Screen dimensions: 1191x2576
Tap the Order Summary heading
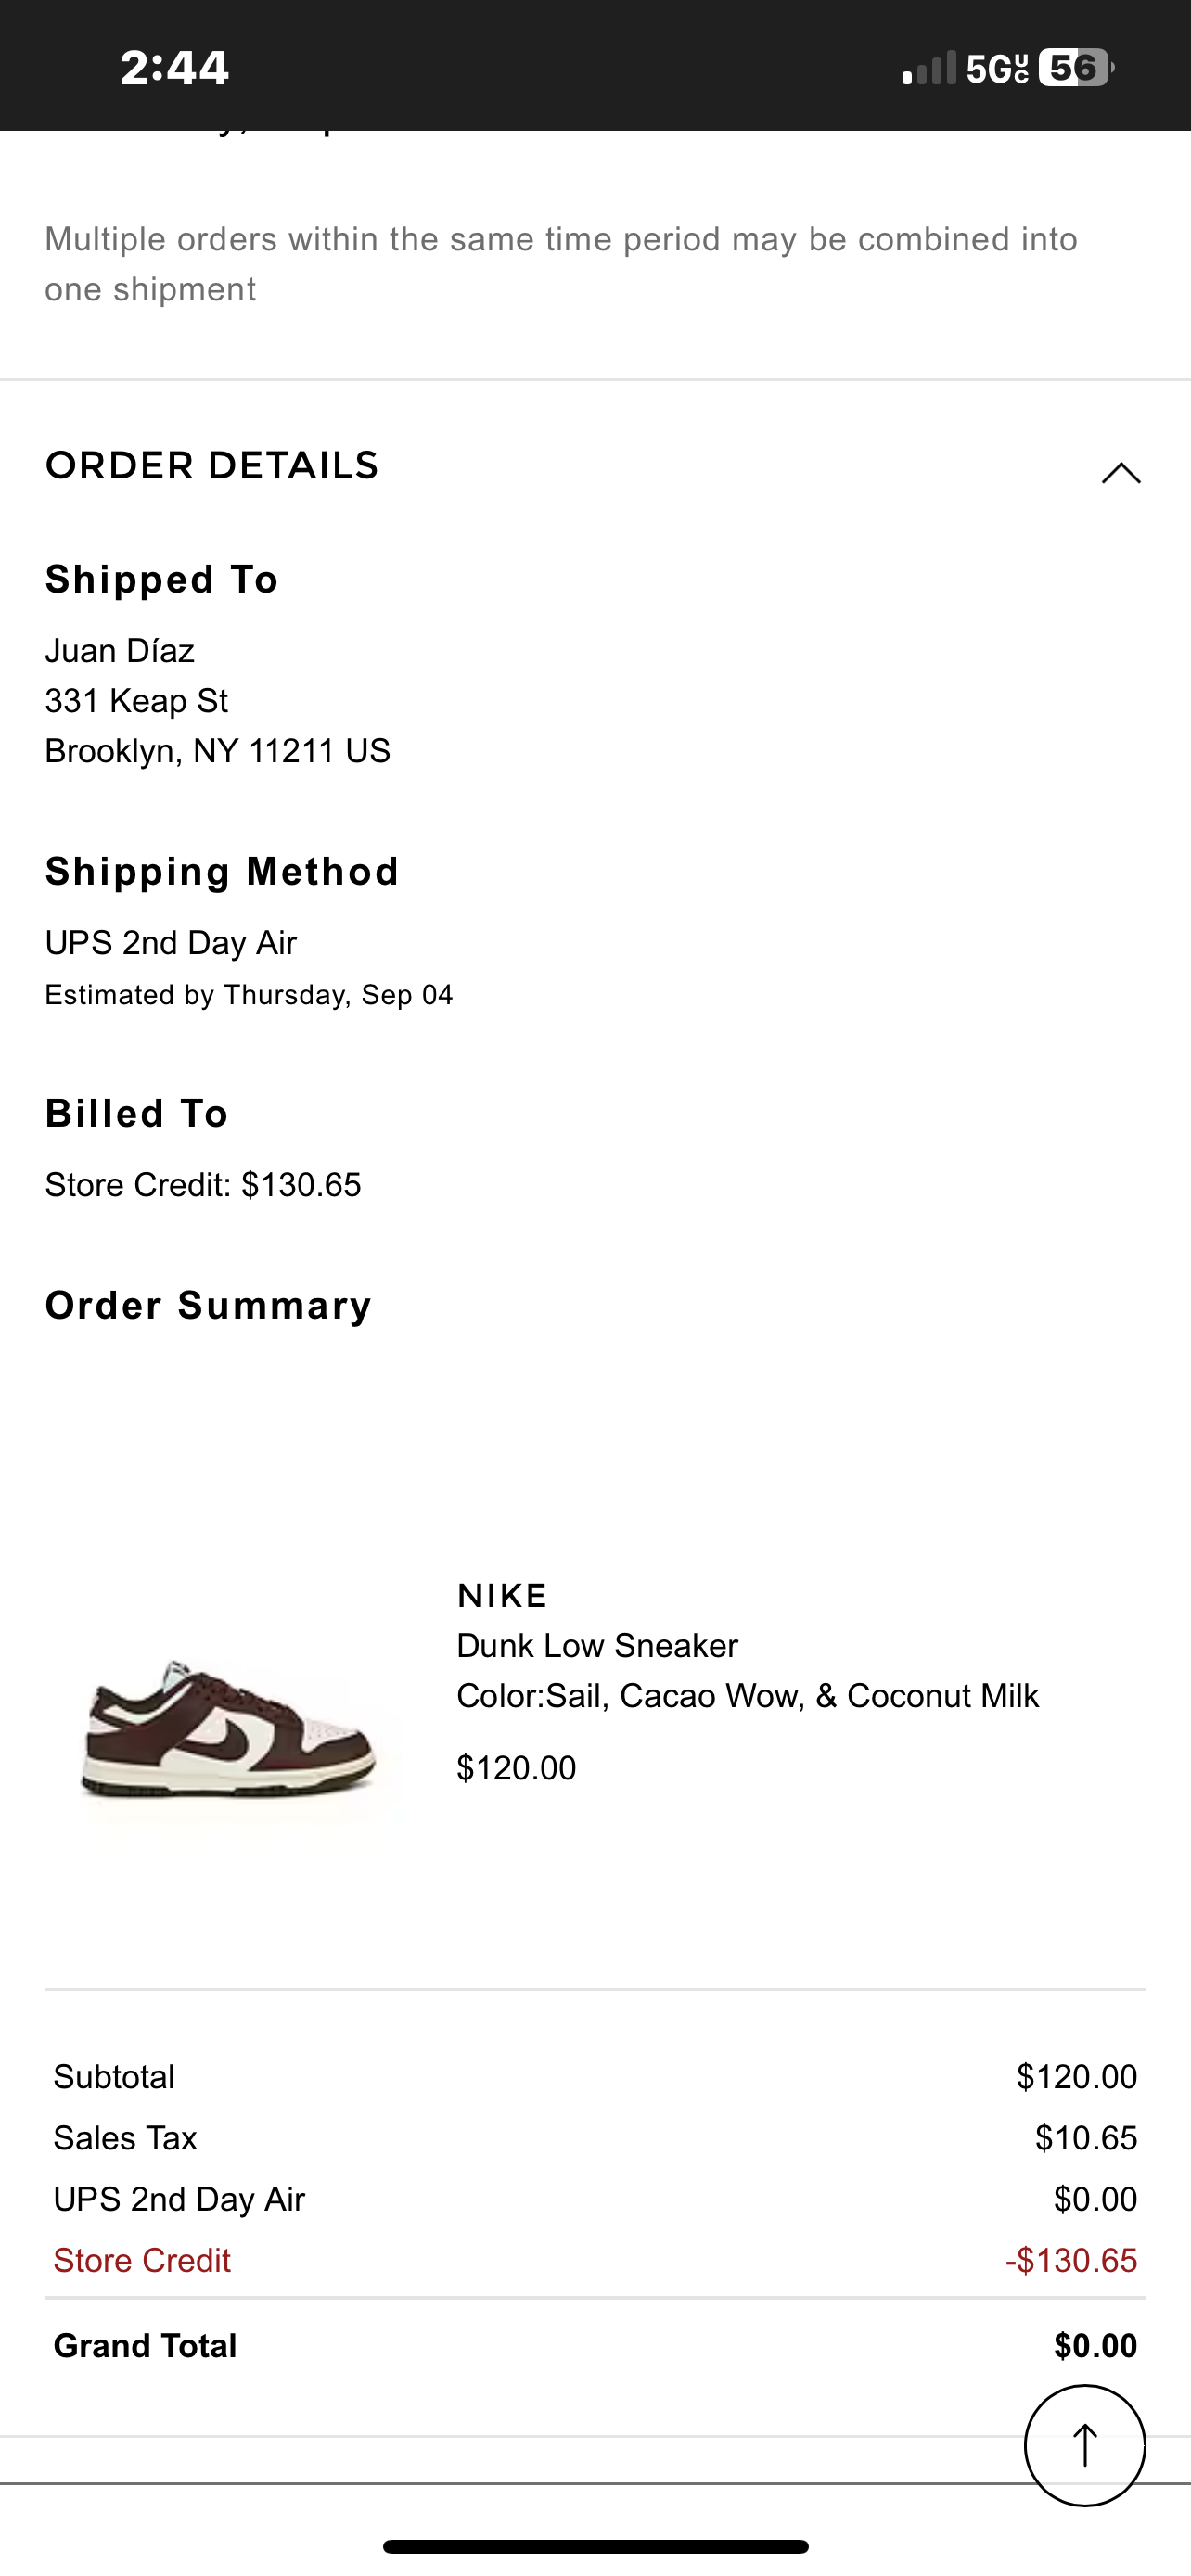click(x=208, y=1306)
